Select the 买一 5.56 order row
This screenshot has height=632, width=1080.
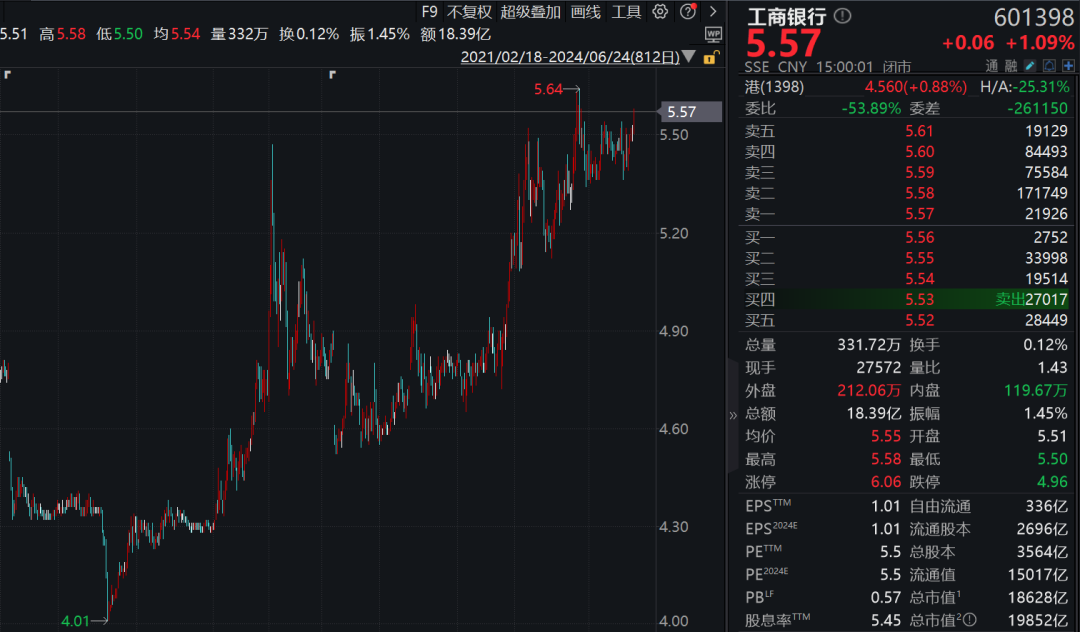point(906,238)
